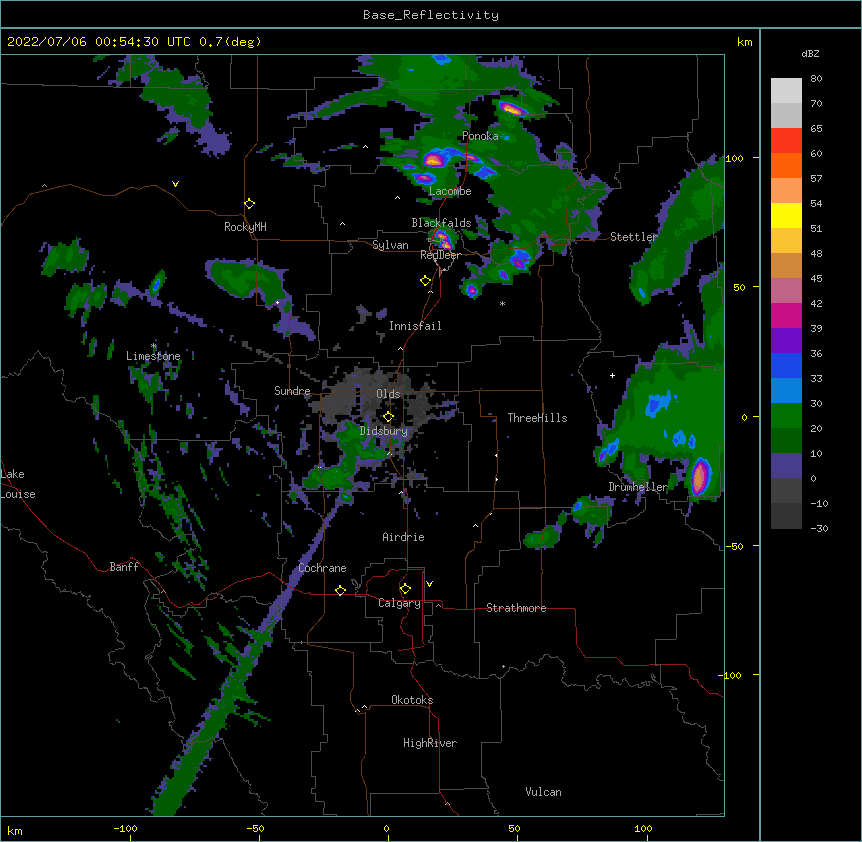Click the Banff label
Viewport: 862px width, 842px height.
tap(124, 567)
